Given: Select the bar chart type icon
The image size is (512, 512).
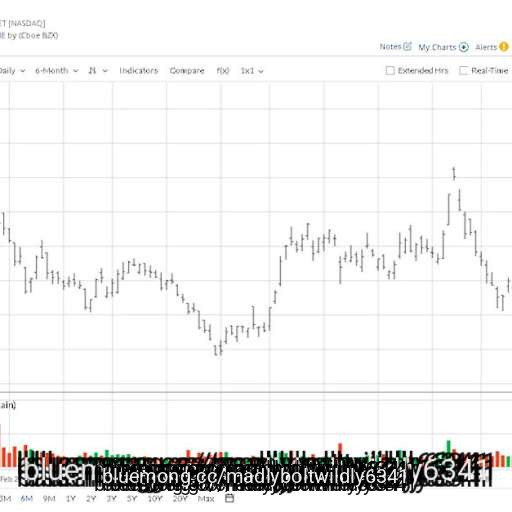Looking at the screenshot, I should (92, 71).
